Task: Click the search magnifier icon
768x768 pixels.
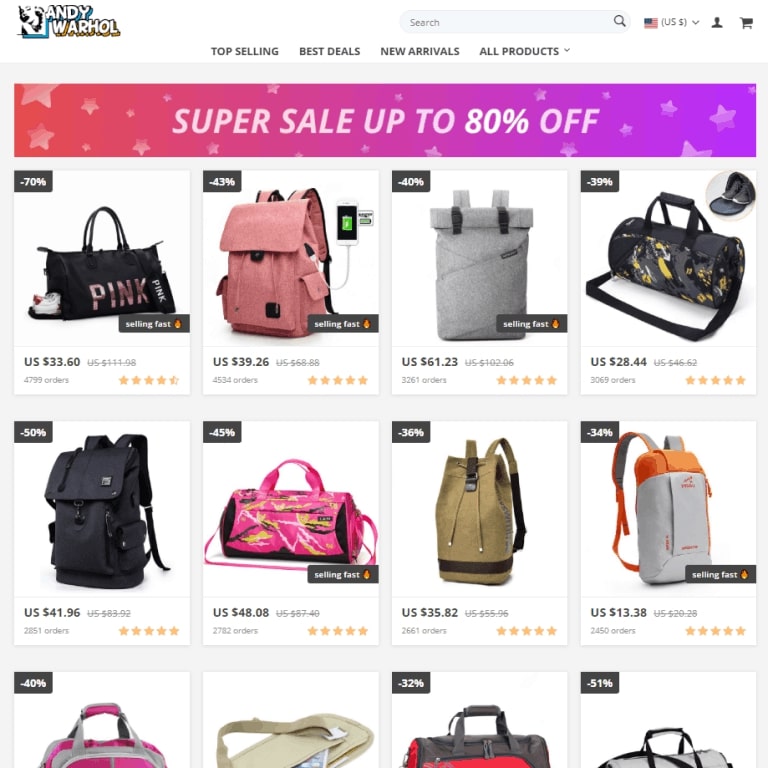Action: coord(619,21)
